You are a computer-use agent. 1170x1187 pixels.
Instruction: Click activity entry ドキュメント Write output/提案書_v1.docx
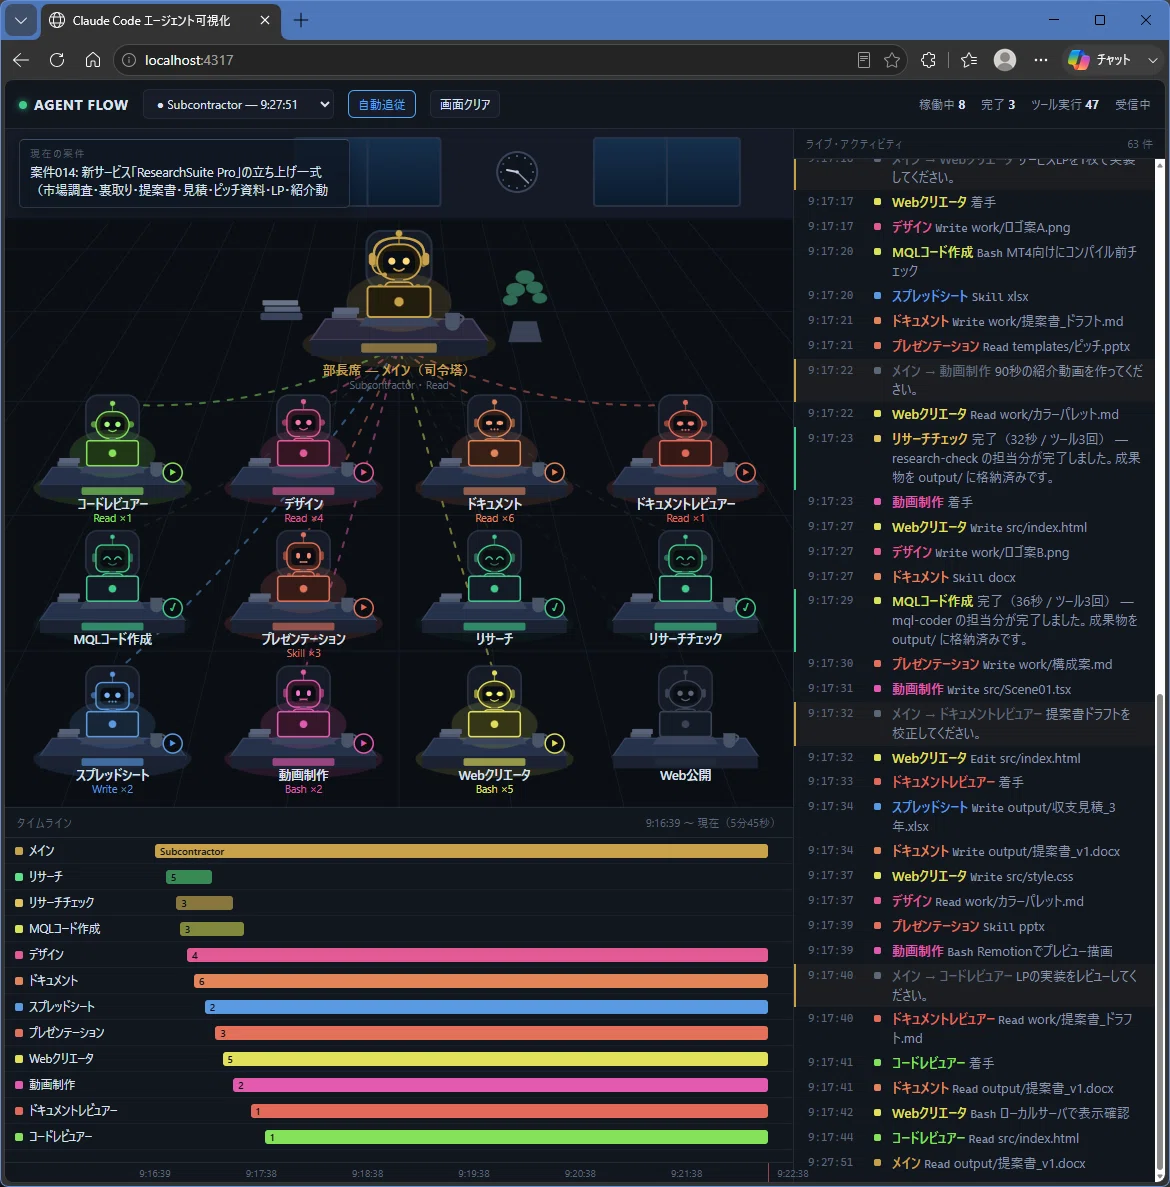coord(976,851)
